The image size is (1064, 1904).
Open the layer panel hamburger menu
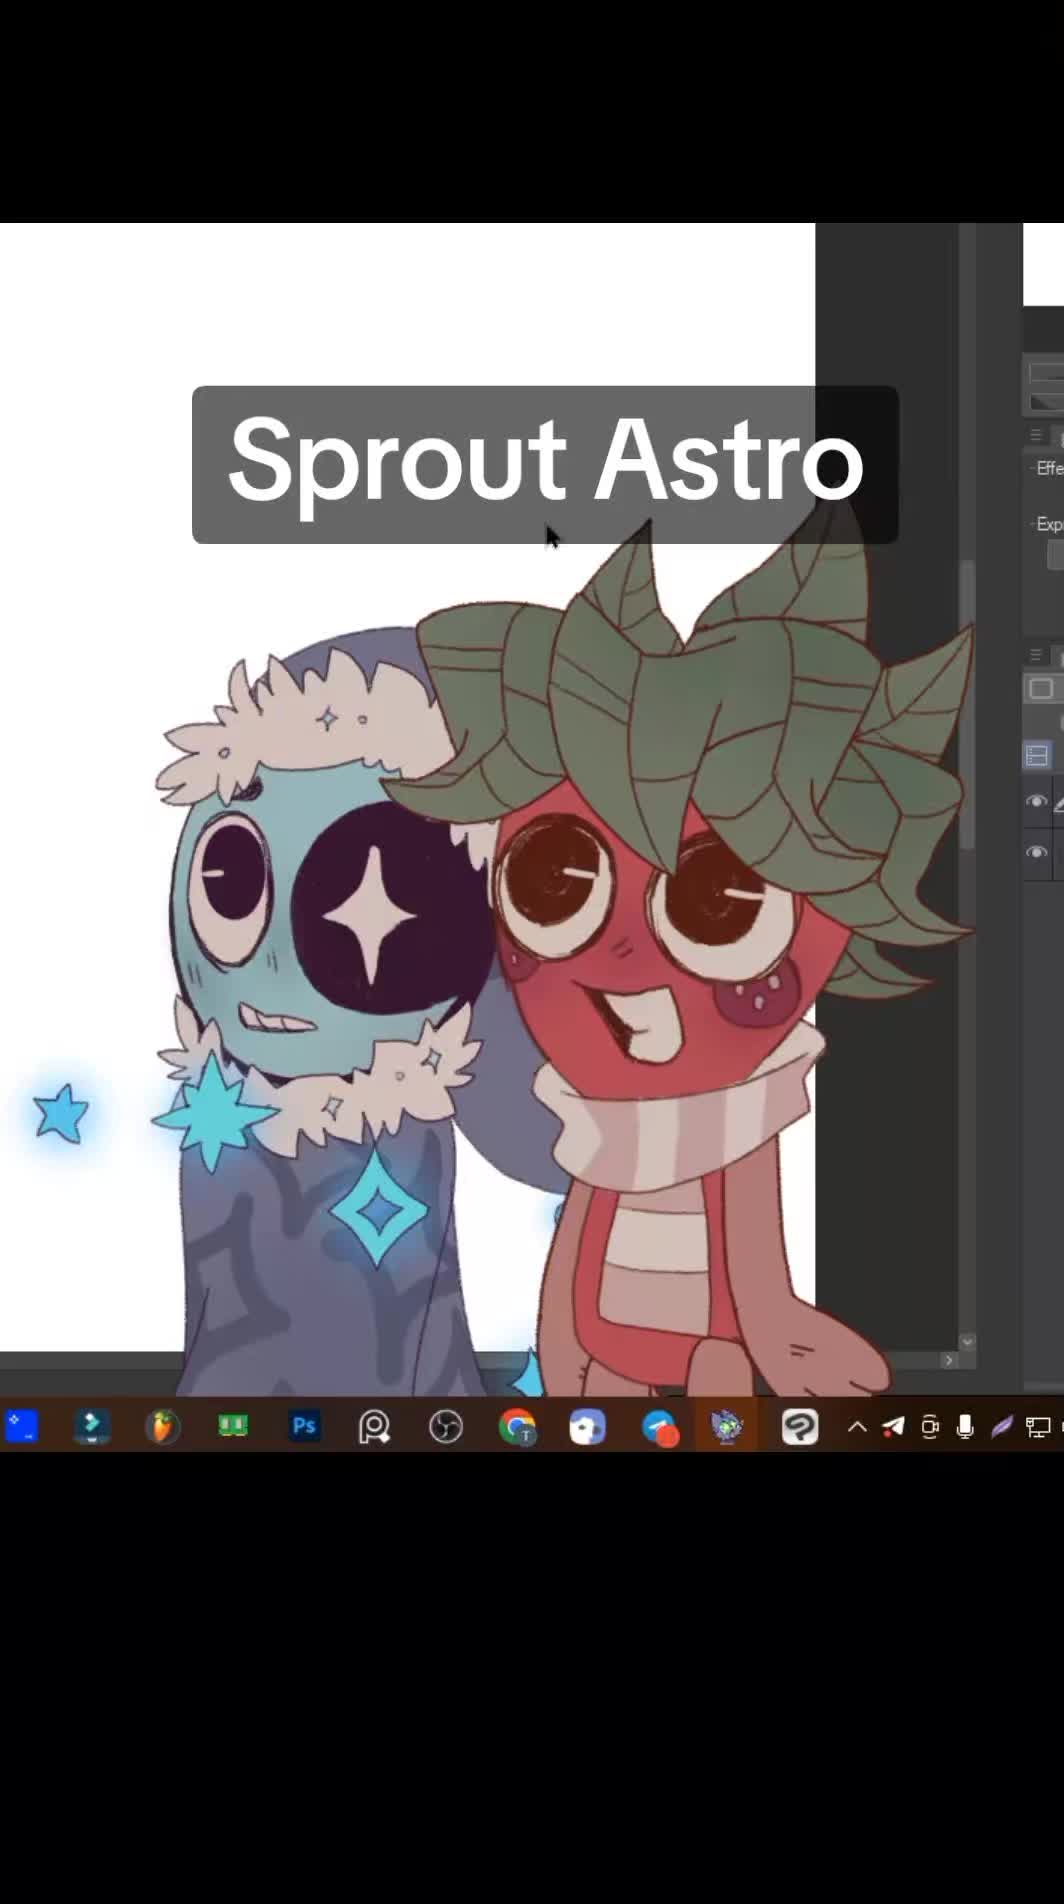click(x=1036, y=655)
